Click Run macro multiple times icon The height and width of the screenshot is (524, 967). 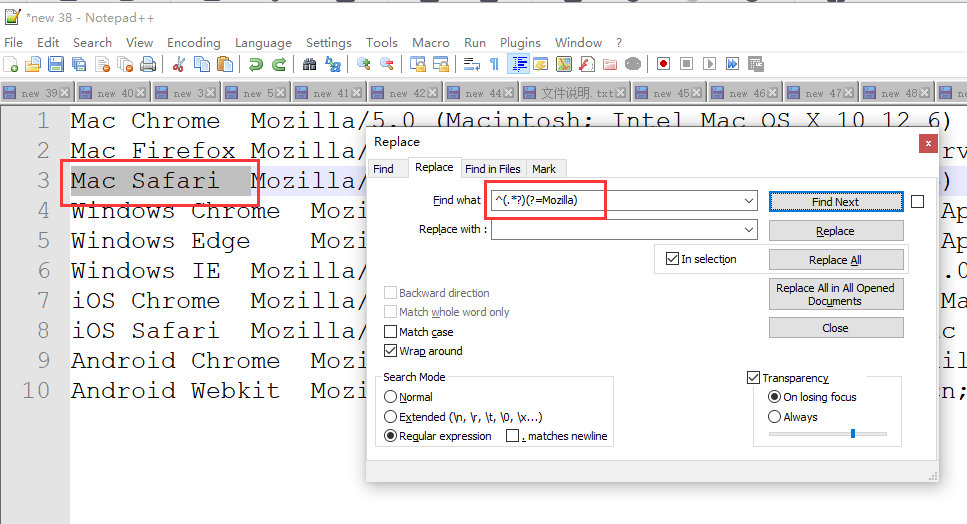pos(733,64)
